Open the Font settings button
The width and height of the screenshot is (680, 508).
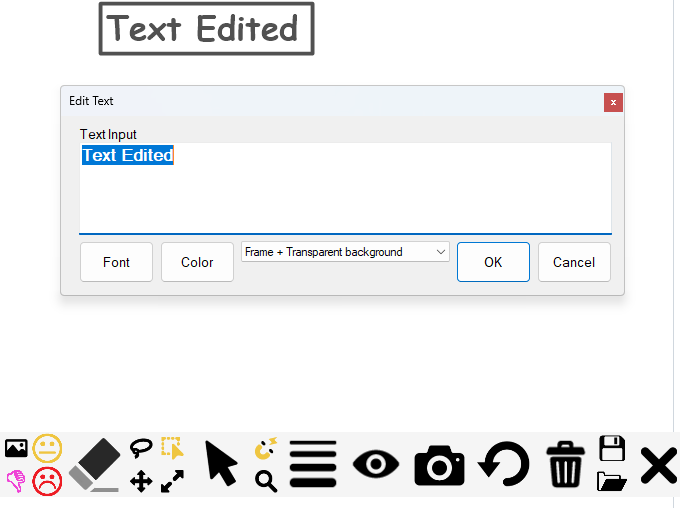(116, 262)
